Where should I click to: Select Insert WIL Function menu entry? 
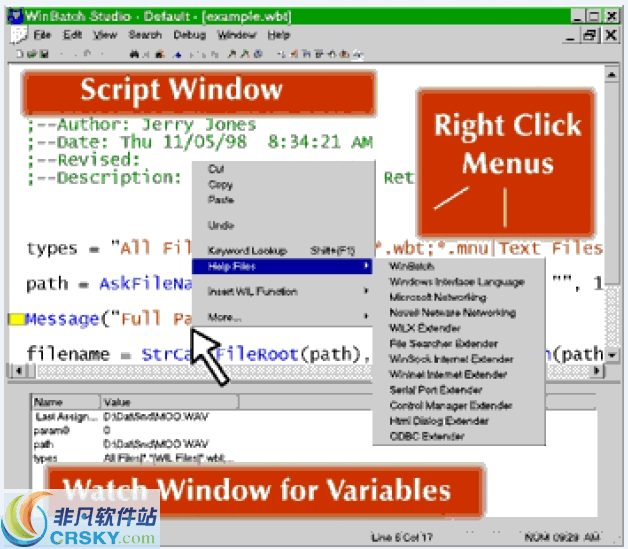tap(282, 292)
